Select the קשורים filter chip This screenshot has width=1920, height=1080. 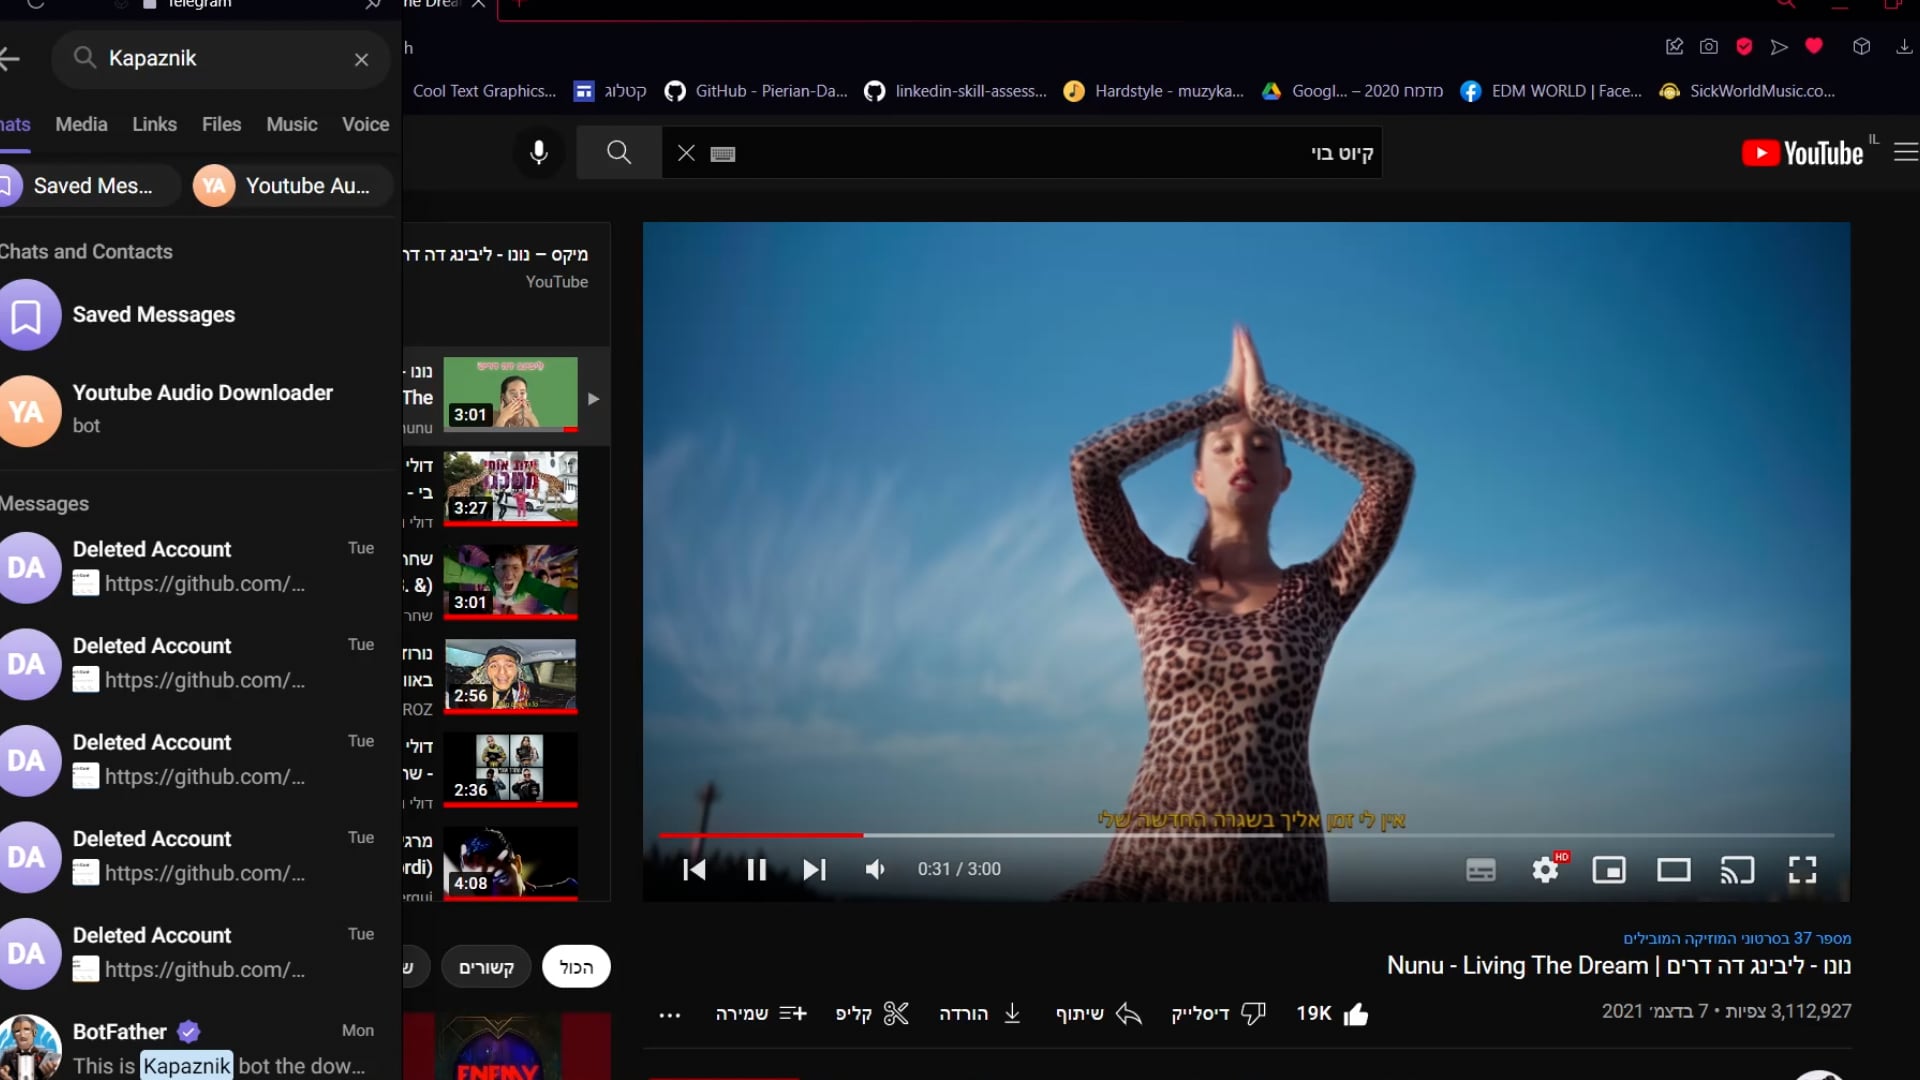[x=486, y=967]
